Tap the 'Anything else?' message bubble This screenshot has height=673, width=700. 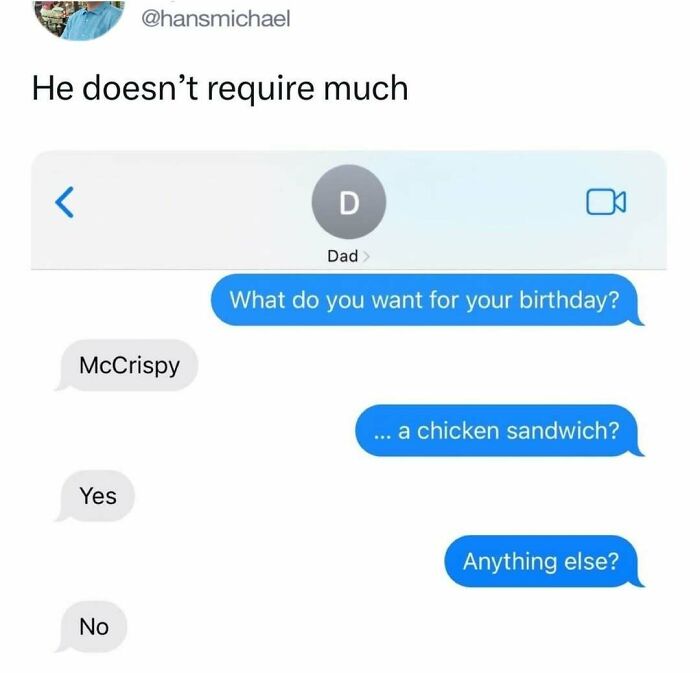[543, 561]
